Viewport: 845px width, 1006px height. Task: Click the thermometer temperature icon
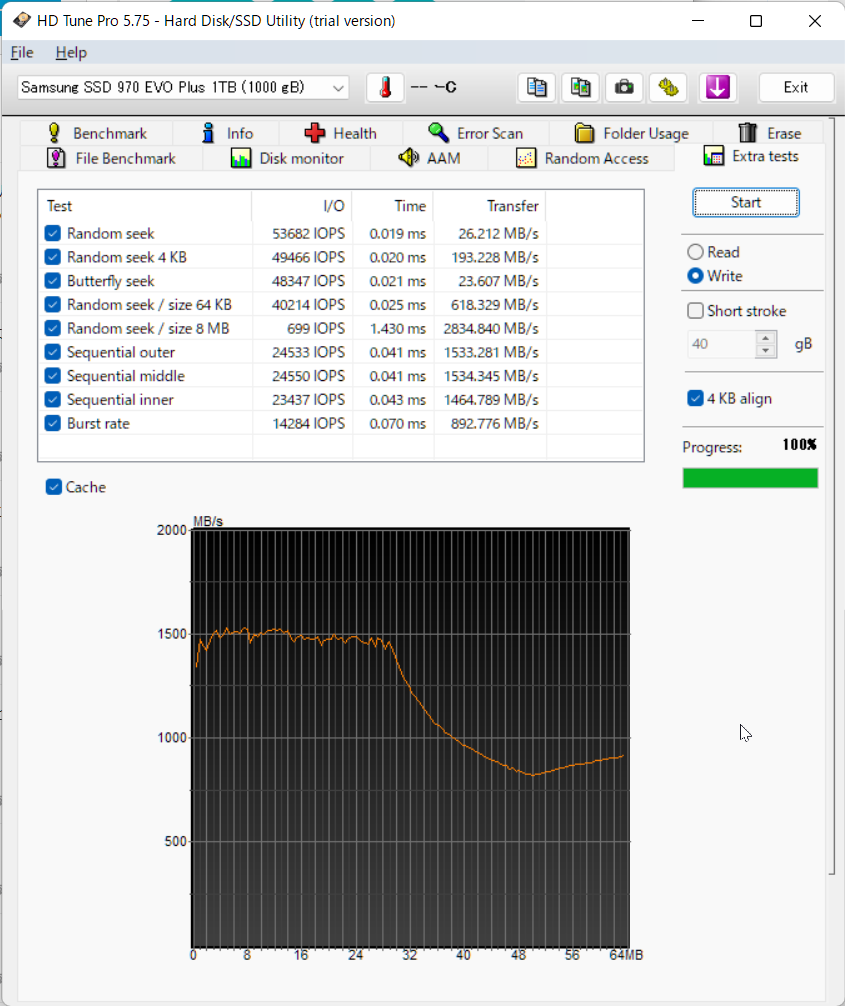coord(385,87)
